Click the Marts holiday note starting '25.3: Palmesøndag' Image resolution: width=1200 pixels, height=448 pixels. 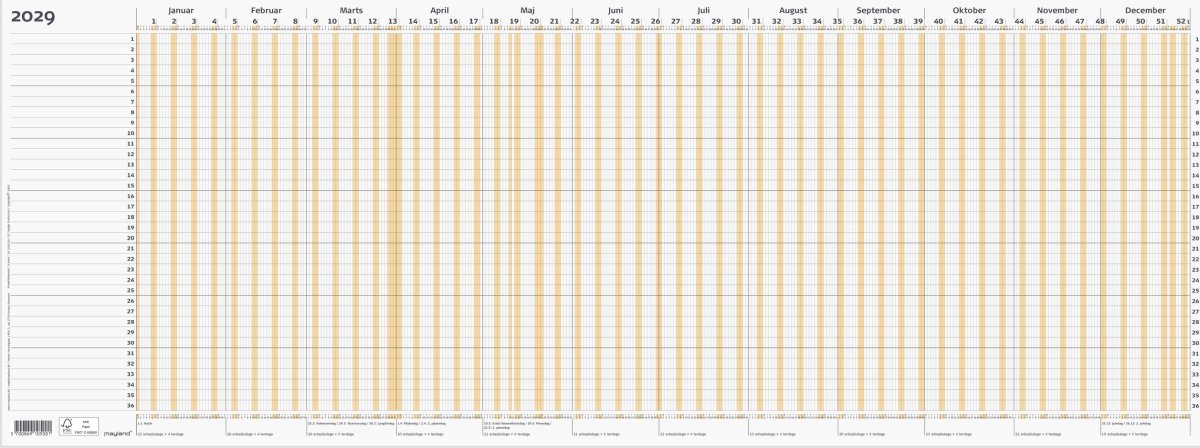click(352, 423)
